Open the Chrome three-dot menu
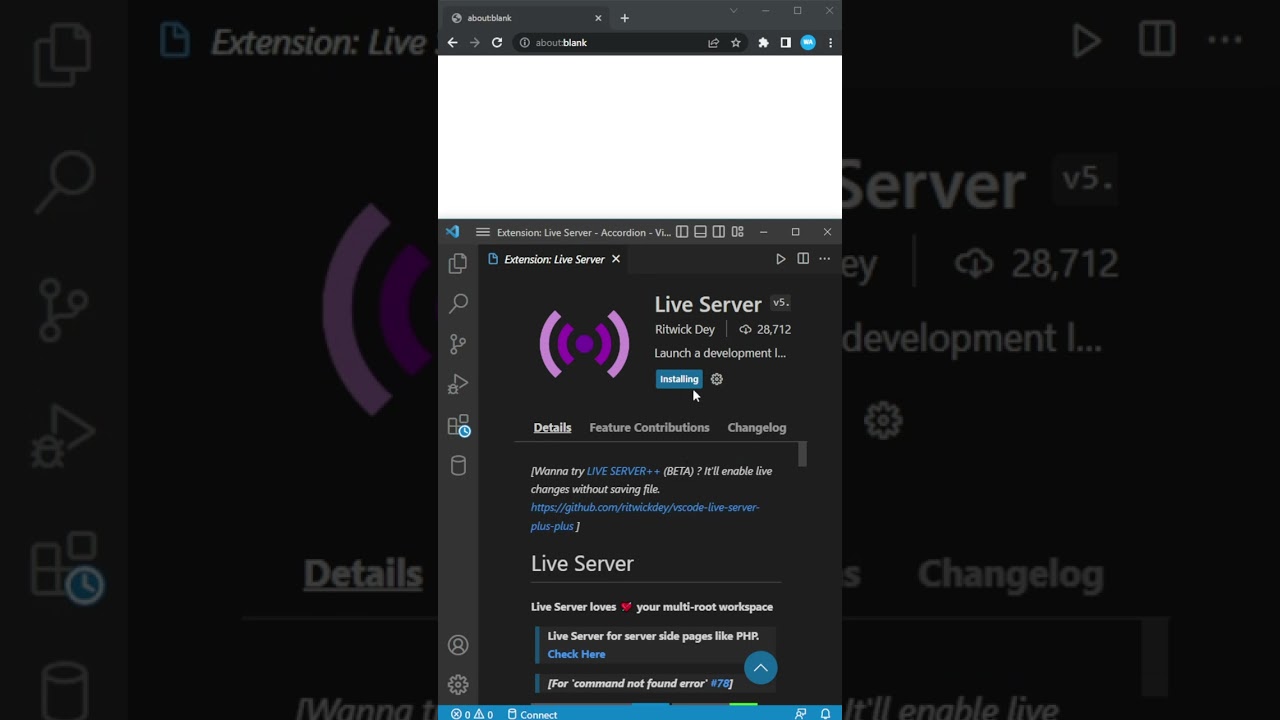 [830, 43]
